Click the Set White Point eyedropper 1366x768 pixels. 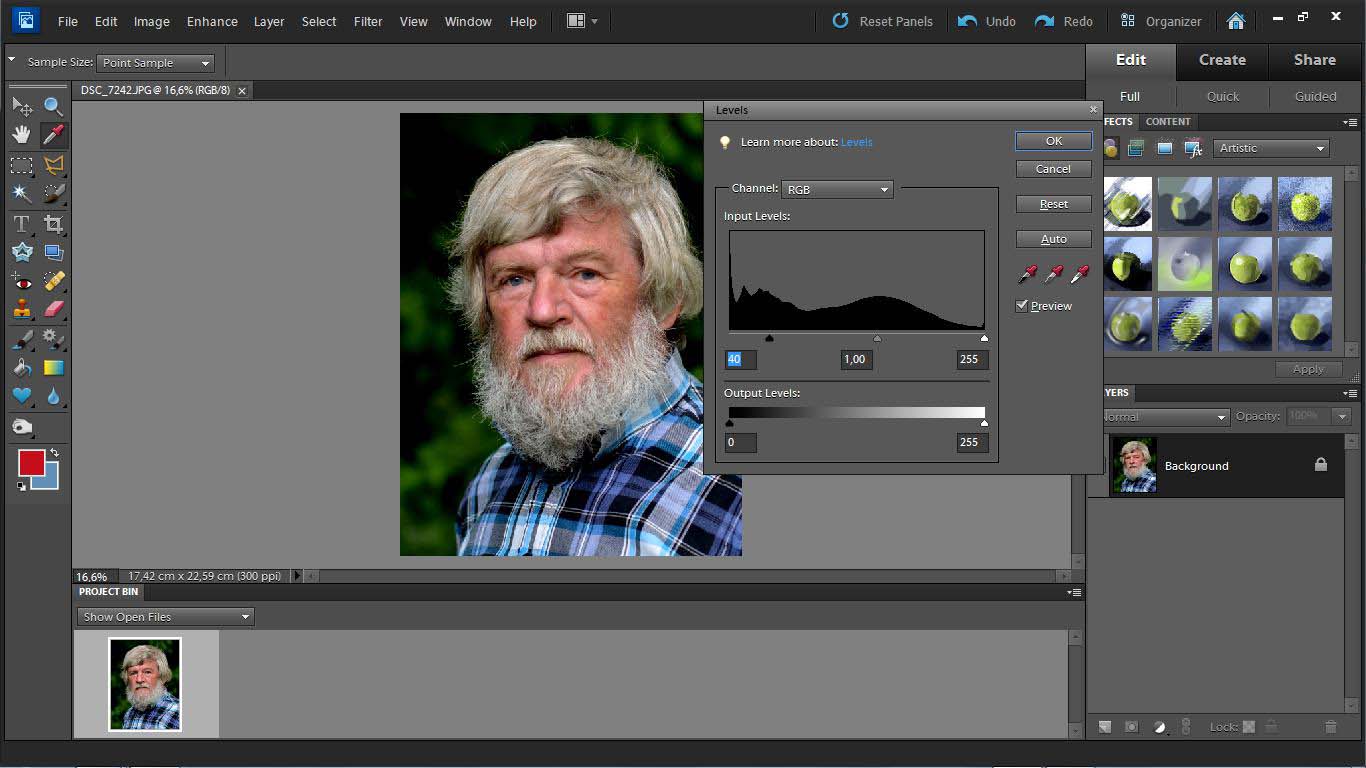(1079, 274)
